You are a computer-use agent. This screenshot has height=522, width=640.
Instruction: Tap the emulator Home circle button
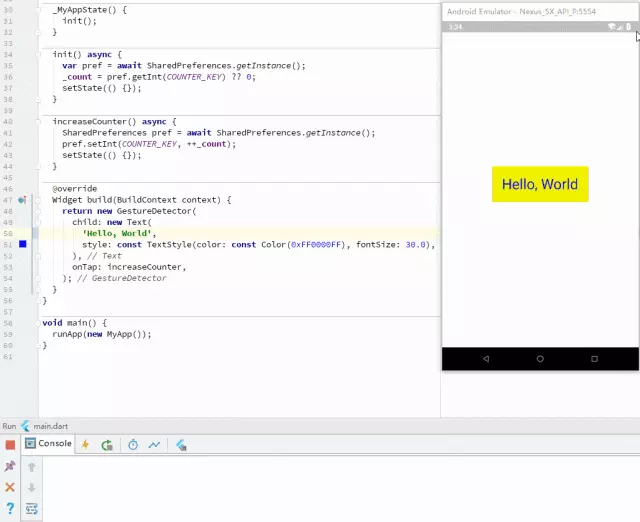point(540,359)
